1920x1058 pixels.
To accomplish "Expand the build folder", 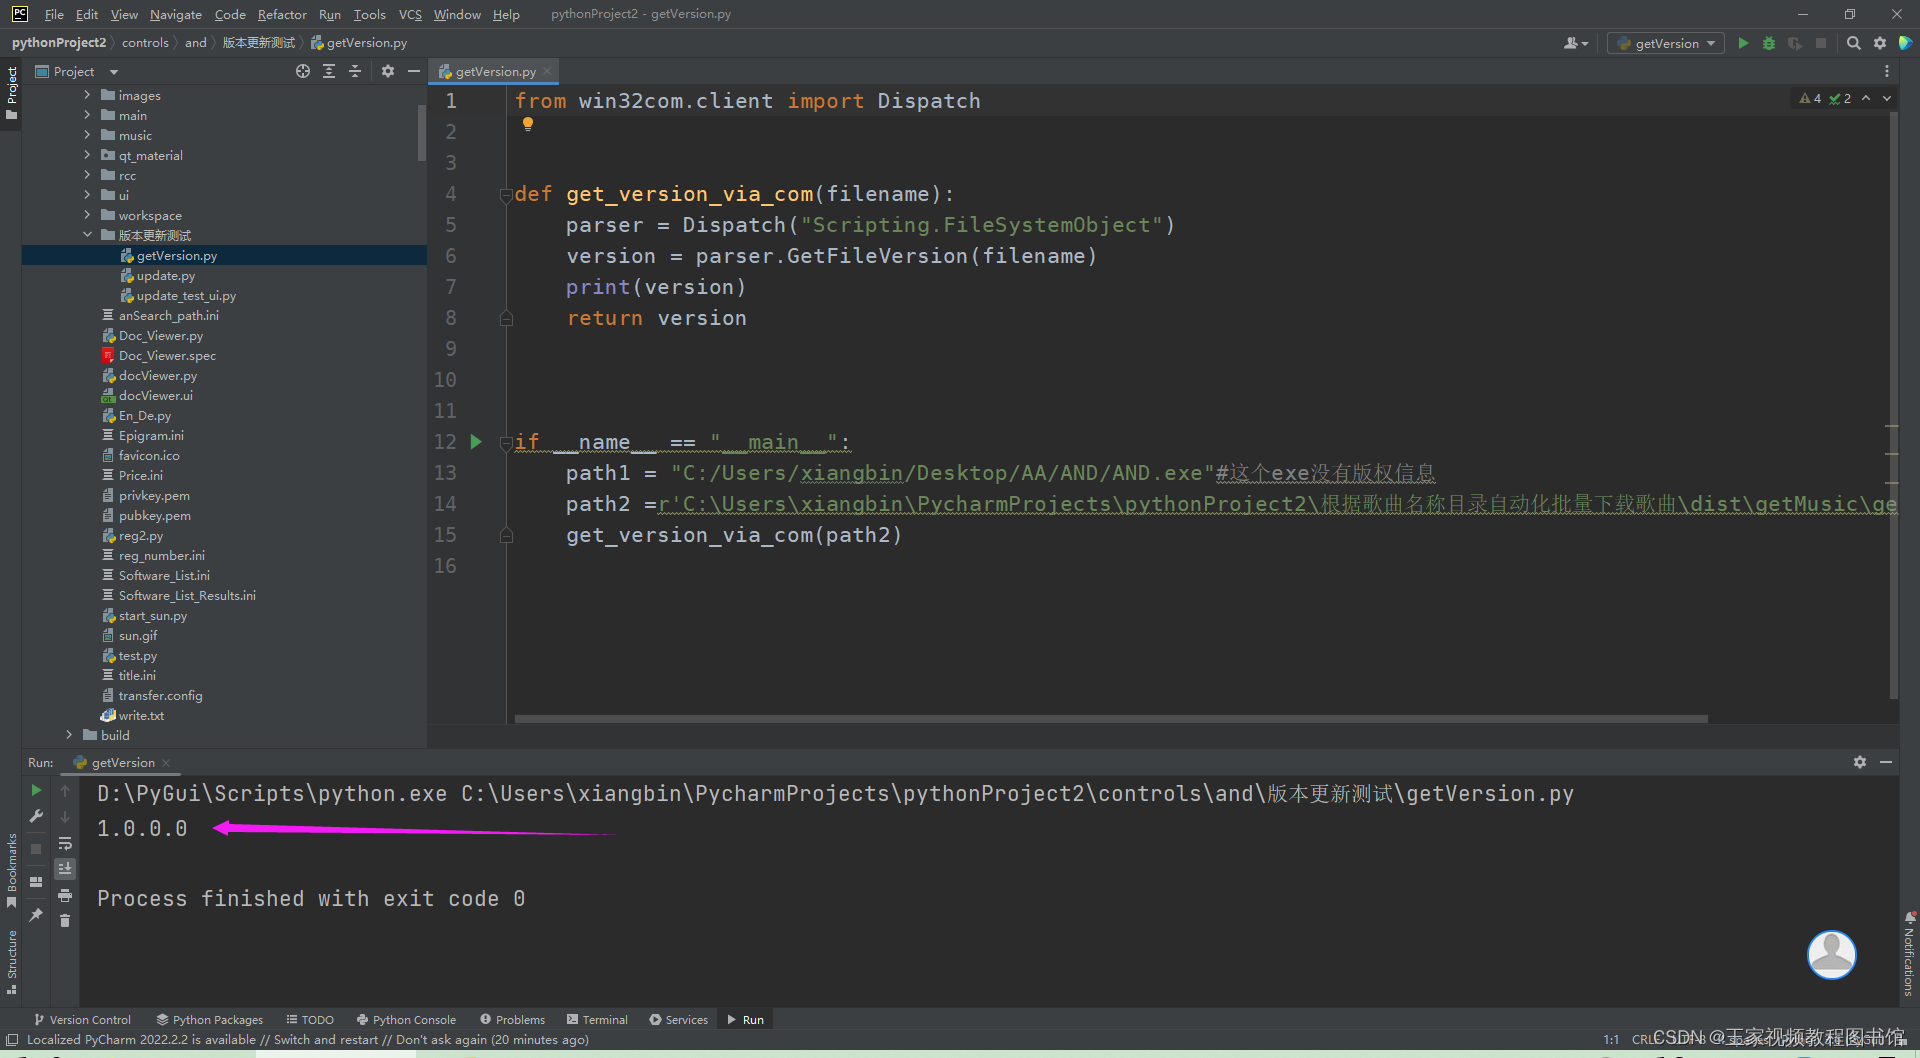I will point(67,735).
